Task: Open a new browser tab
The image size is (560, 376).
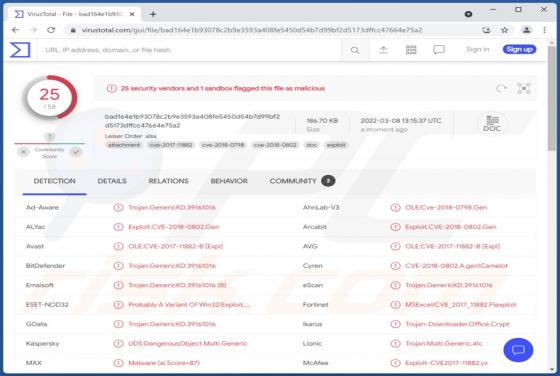Action: [x=153, y=14]
